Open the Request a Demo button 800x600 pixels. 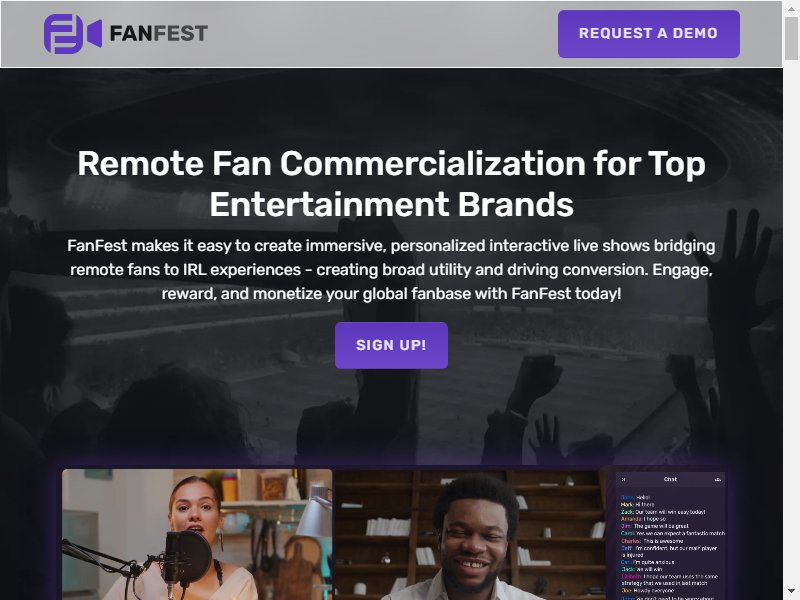(x=648, y=34)
